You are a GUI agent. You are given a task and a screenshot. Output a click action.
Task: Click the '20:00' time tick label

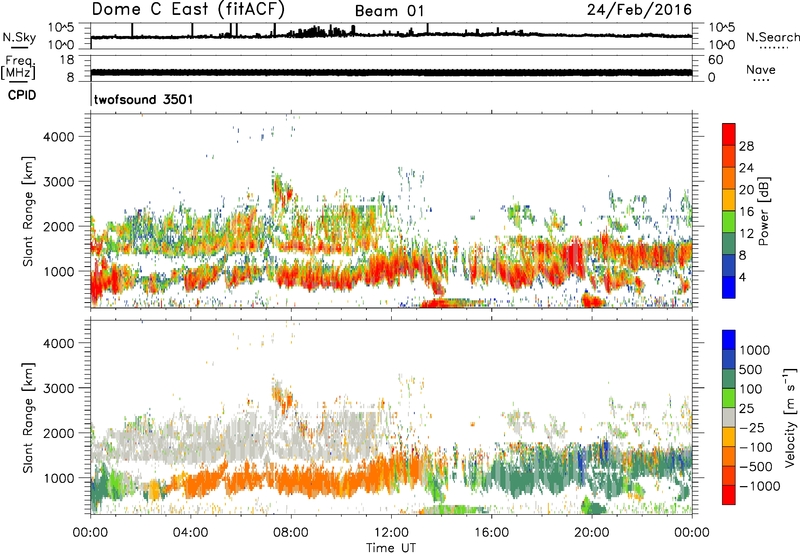pyautogui.click(x=592, y=533)
